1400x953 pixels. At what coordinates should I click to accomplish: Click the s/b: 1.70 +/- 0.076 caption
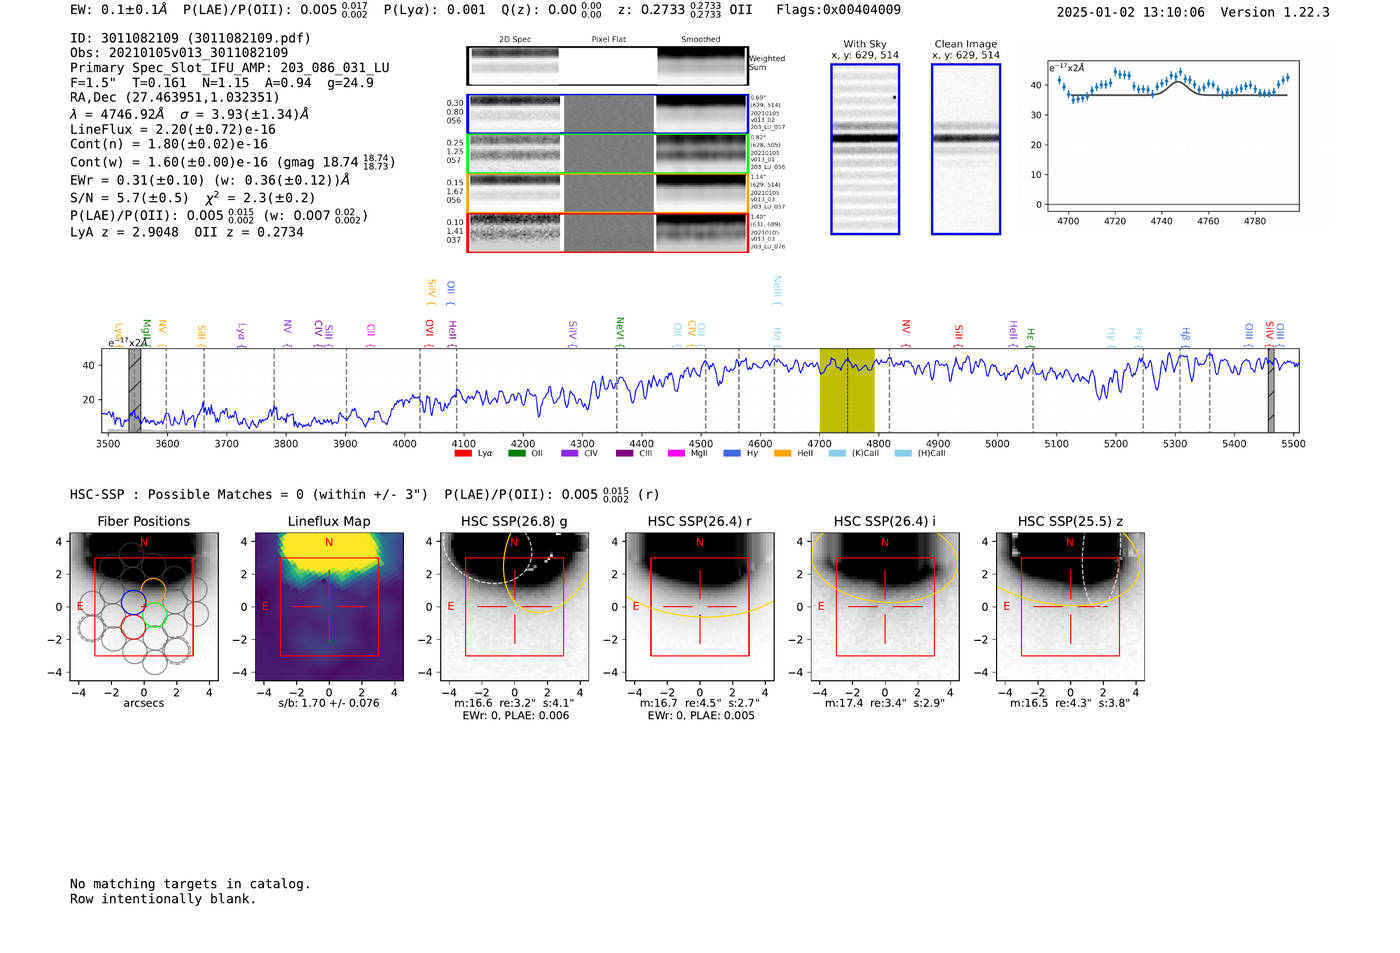[x=329, y=703]
